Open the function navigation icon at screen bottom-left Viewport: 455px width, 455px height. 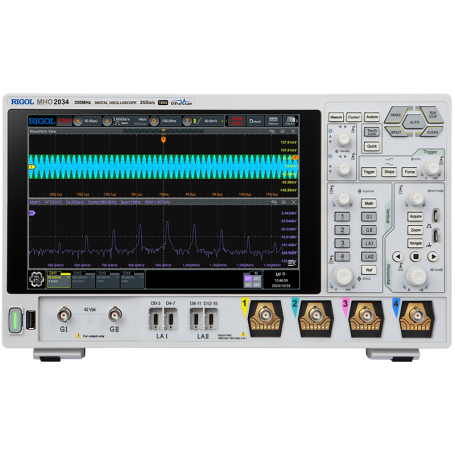(37, 279)
